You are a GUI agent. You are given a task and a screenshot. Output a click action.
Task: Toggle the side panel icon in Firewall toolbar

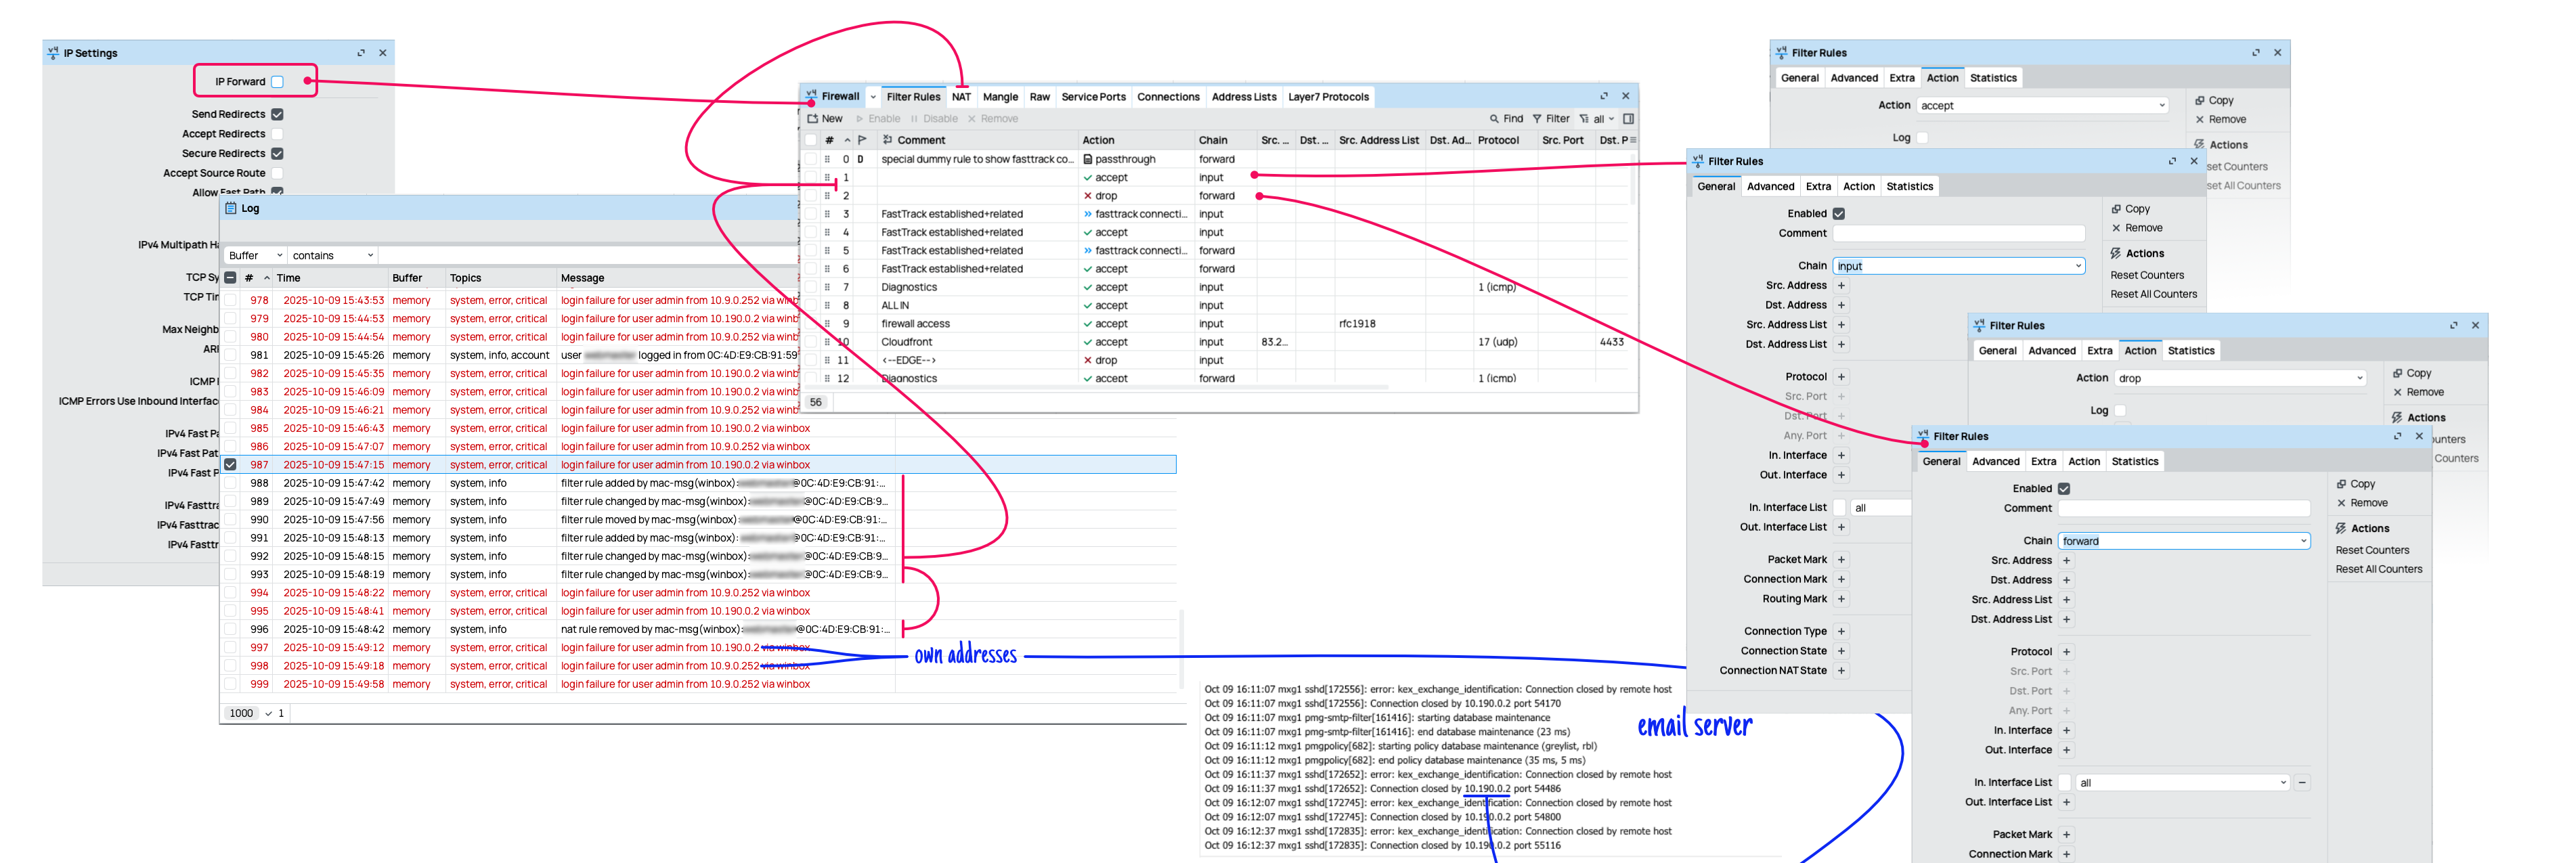click(x=1628, y=119)
